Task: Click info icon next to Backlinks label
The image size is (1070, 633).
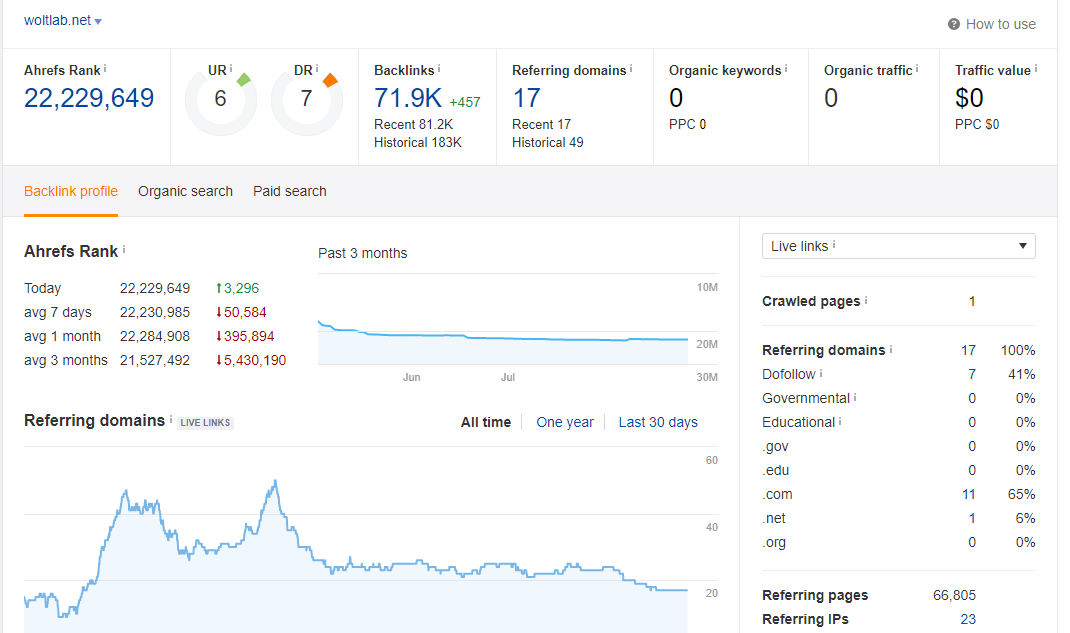Action: tap(438, 69)
